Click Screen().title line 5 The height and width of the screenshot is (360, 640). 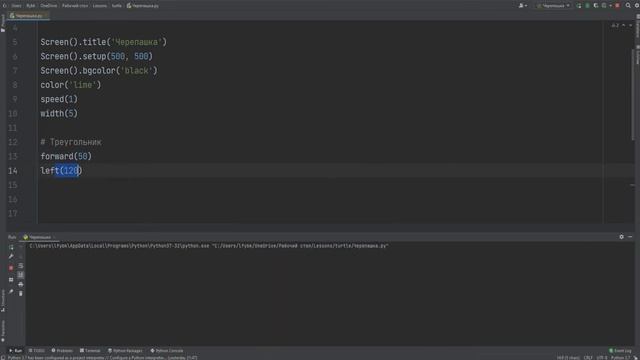pyautogui.click(x=104, y=42)
